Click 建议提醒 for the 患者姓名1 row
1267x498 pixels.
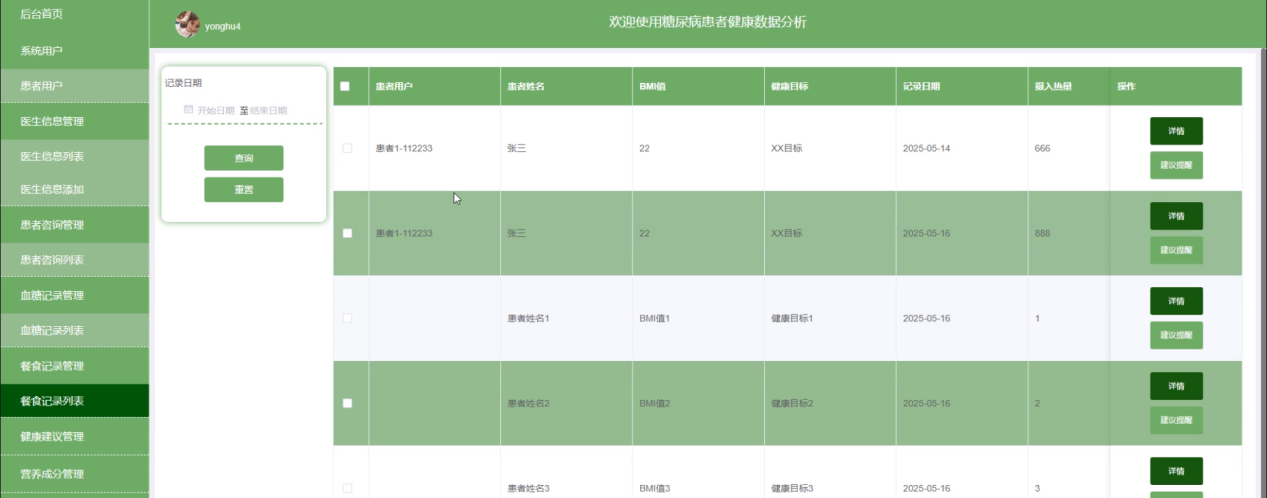[1176, 336]
